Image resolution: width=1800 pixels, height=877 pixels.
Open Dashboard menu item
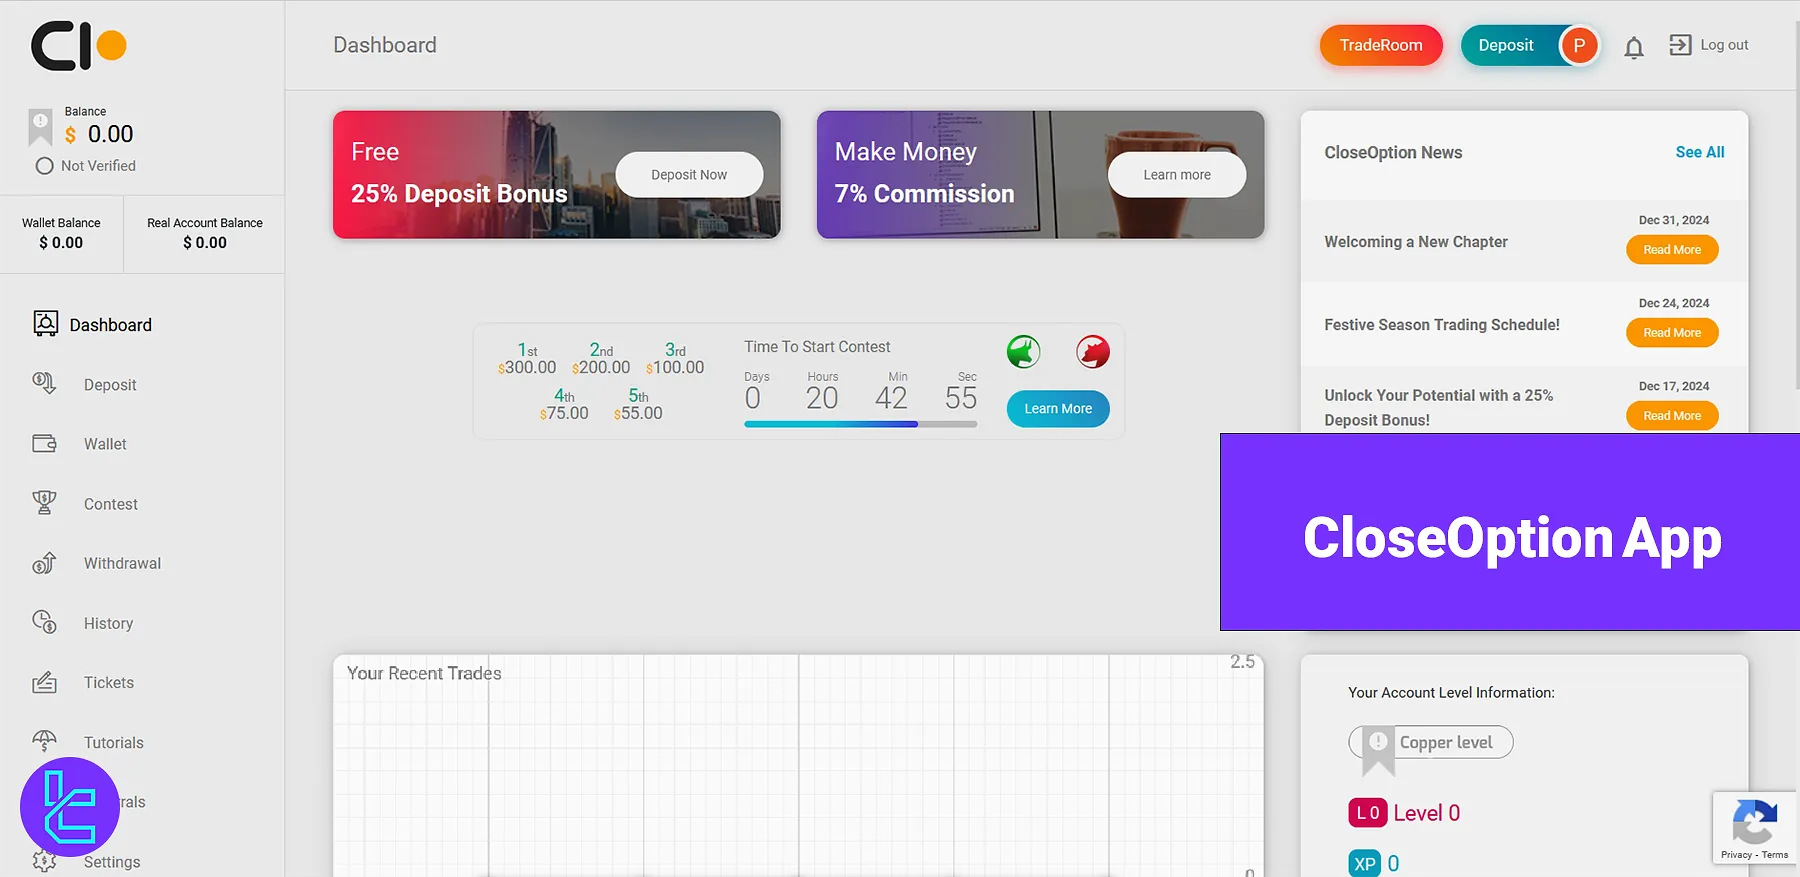(x=111, y=325)
